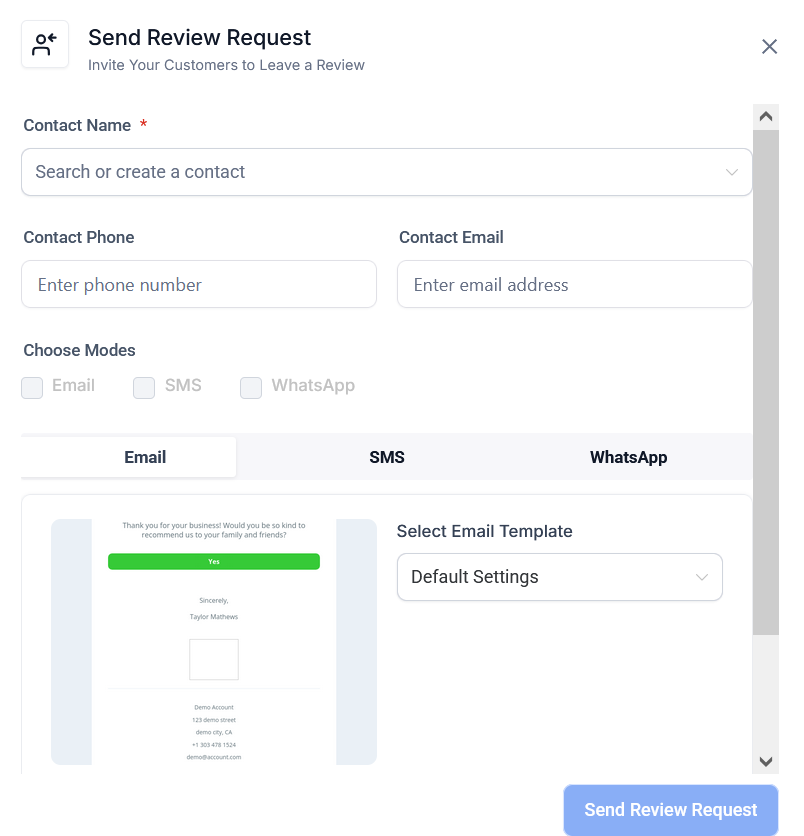Open the Select Email Template dropdown
This screenshot has width=804, height=836.
pyautogui.click(x=559, y=577)
